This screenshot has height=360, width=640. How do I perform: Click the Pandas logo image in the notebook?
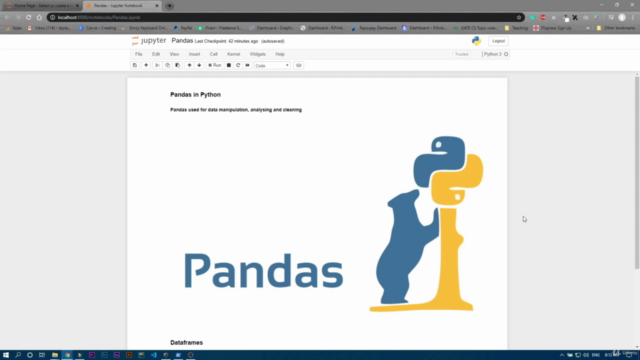point(333,224)
